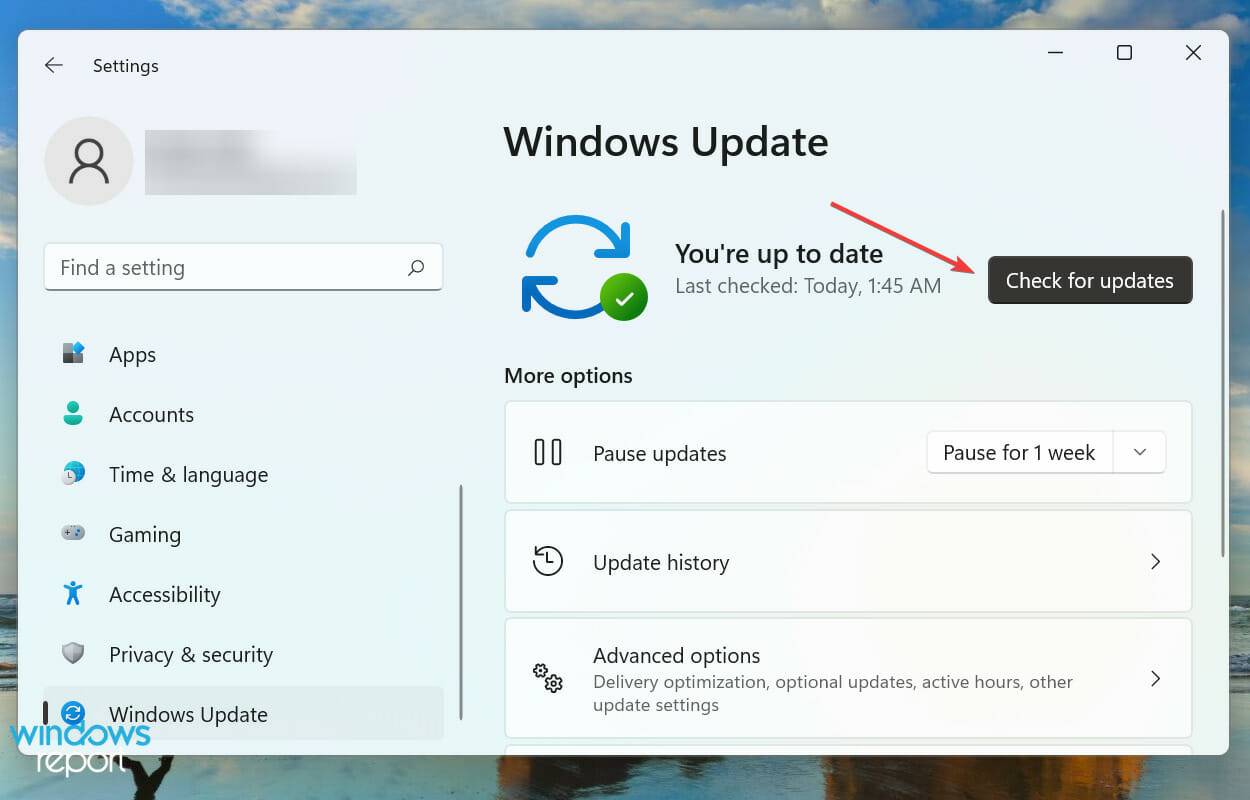
Task: Click the Pause updates icon
Action: [548, 452]
